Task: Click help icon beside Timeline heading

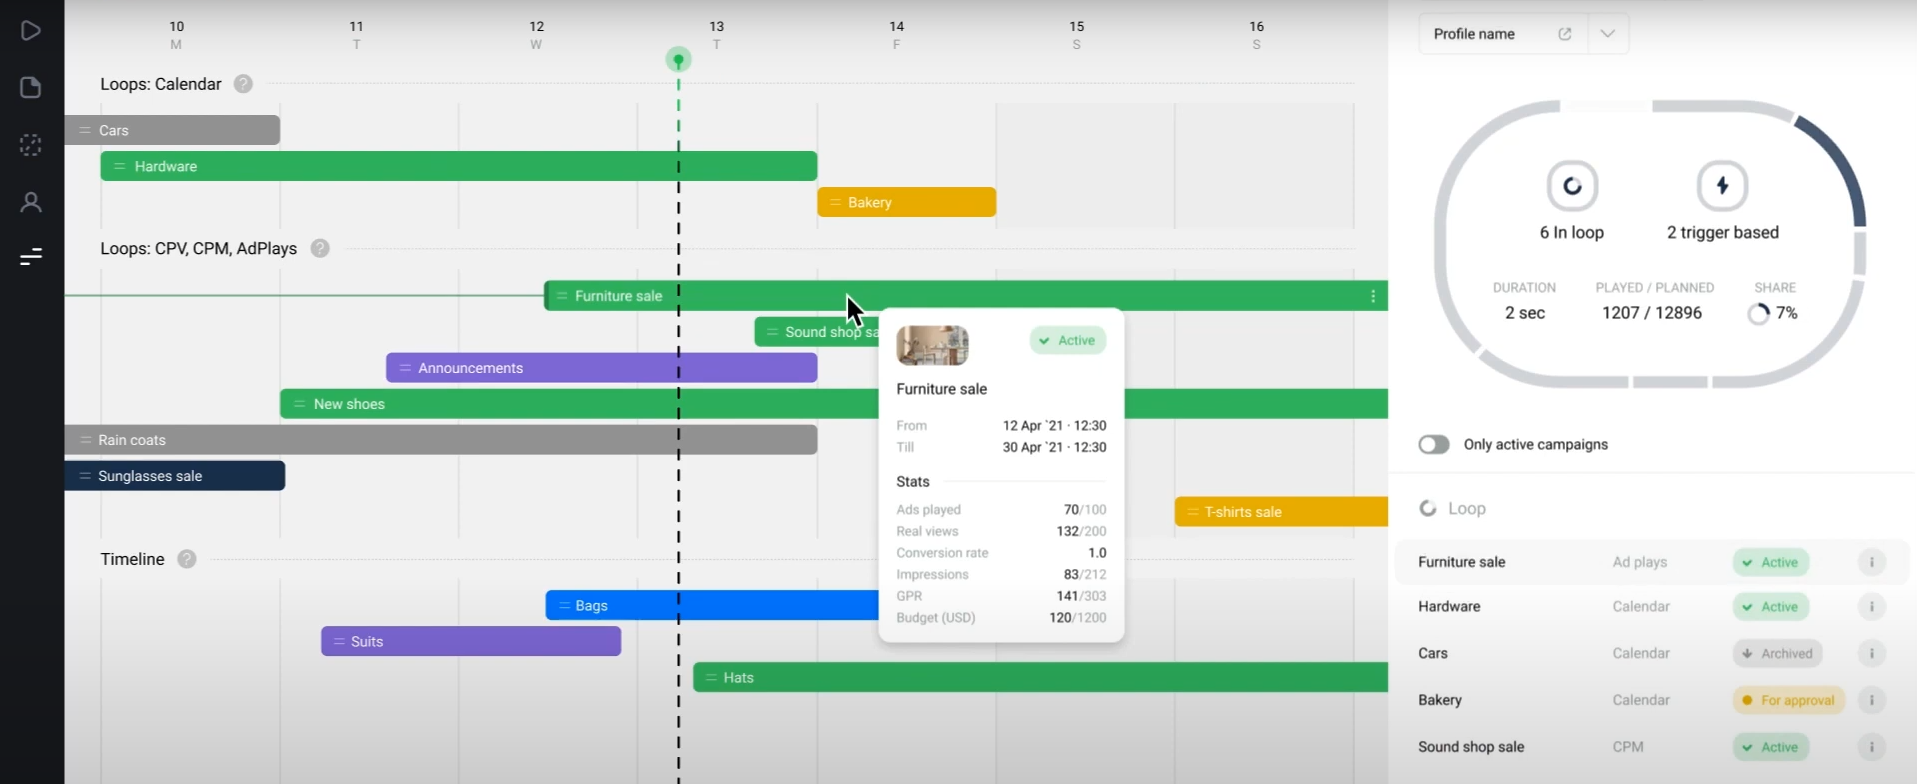Action: pyautogui.click(x=187, y=559)
